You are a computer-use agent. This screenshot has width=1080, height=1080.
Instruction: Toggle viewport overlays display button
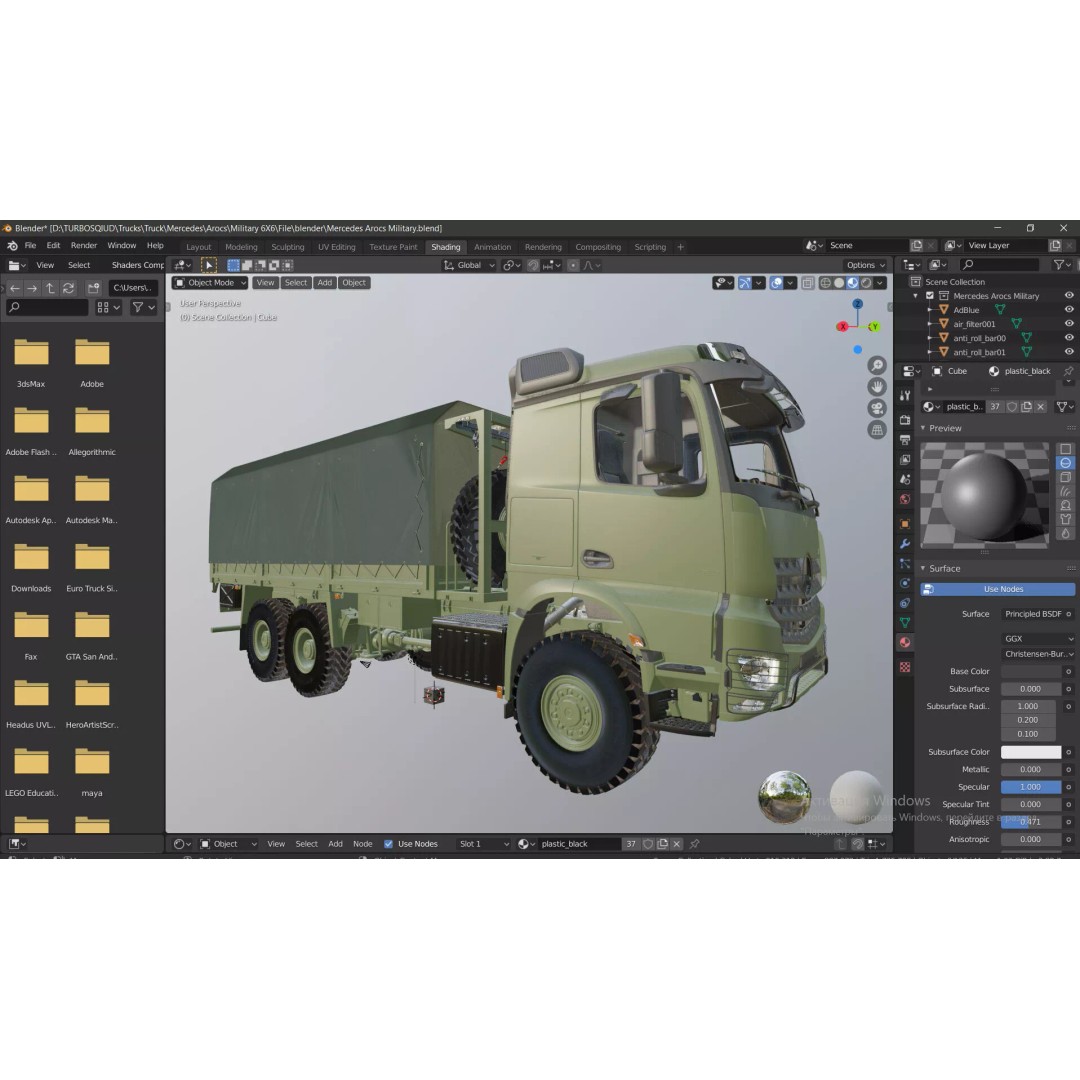(776, 282)
